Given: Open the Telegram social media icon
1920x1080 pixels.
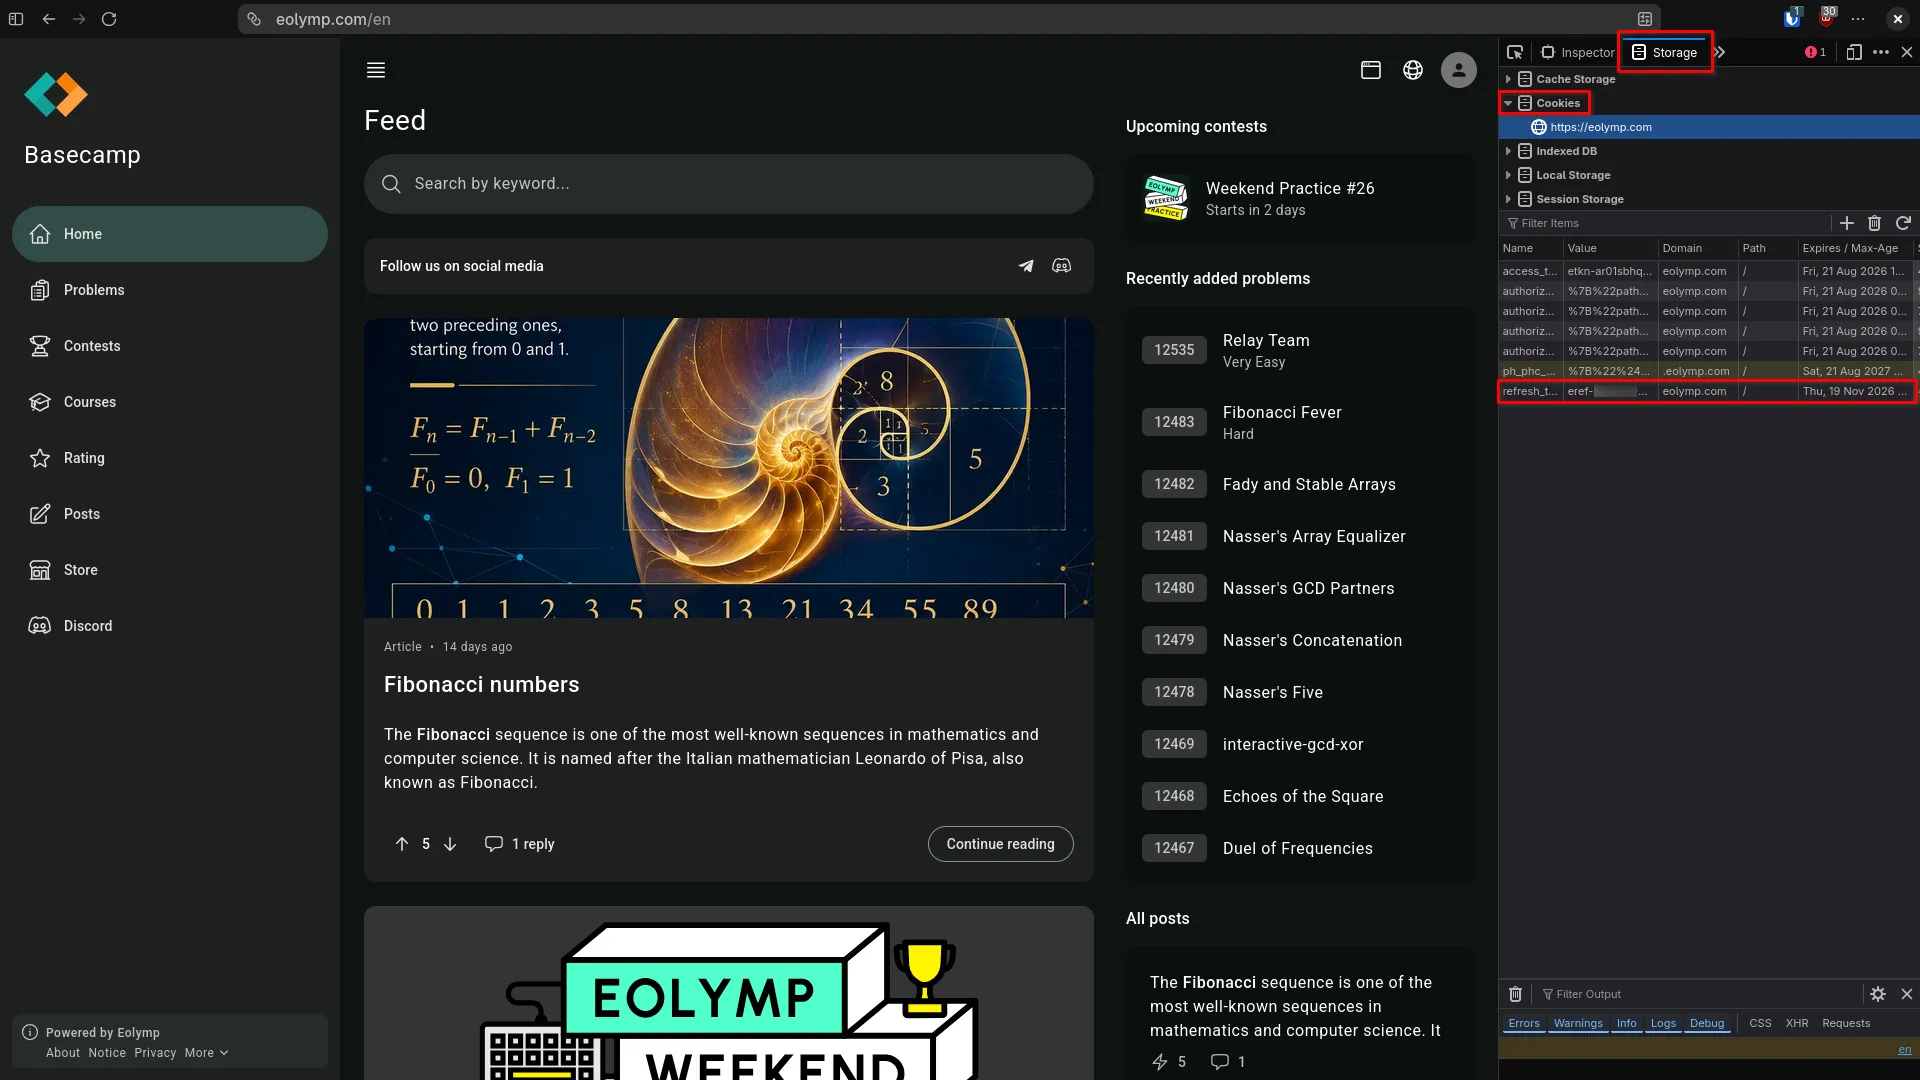Looking at the screenshot, I should point(1026,266).
